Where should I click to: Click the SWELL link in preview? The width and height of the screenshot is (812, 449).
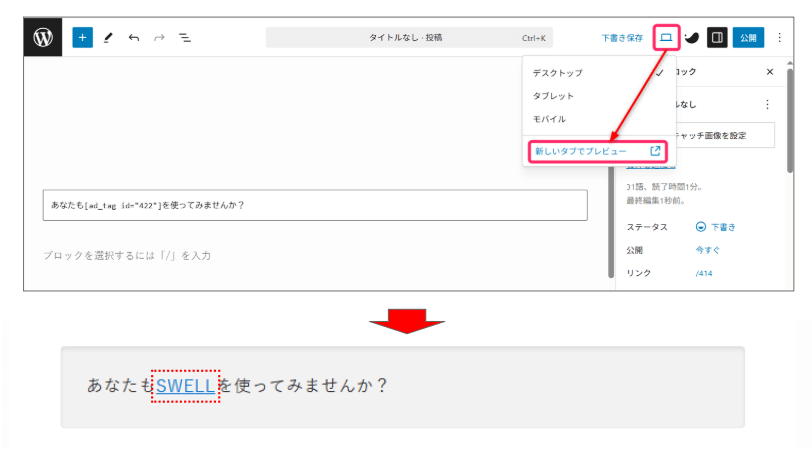tap(185, 386)
